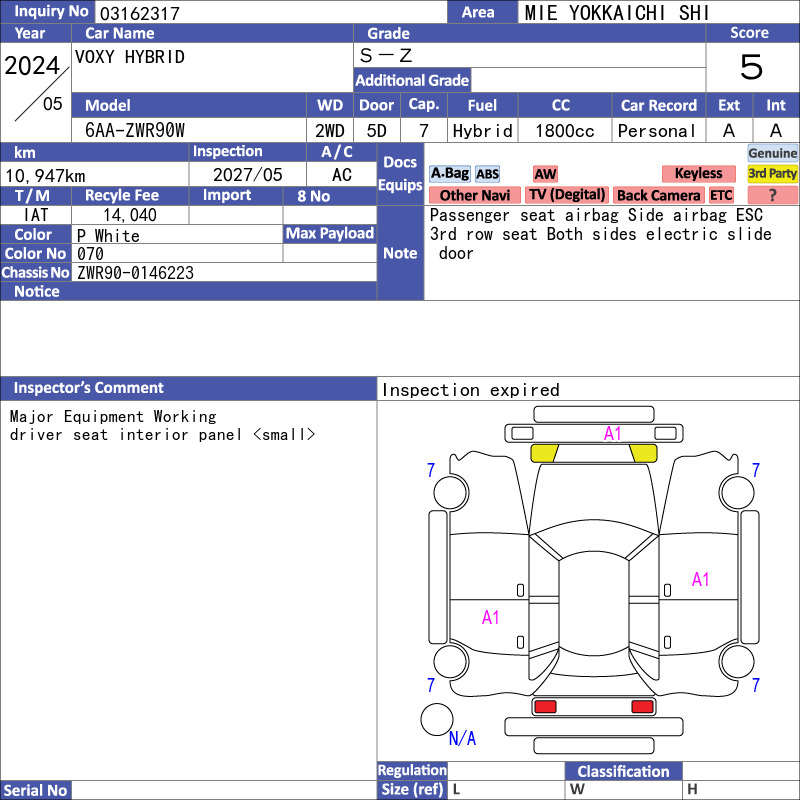Select the ABS equipment badge

pos(487,174)
